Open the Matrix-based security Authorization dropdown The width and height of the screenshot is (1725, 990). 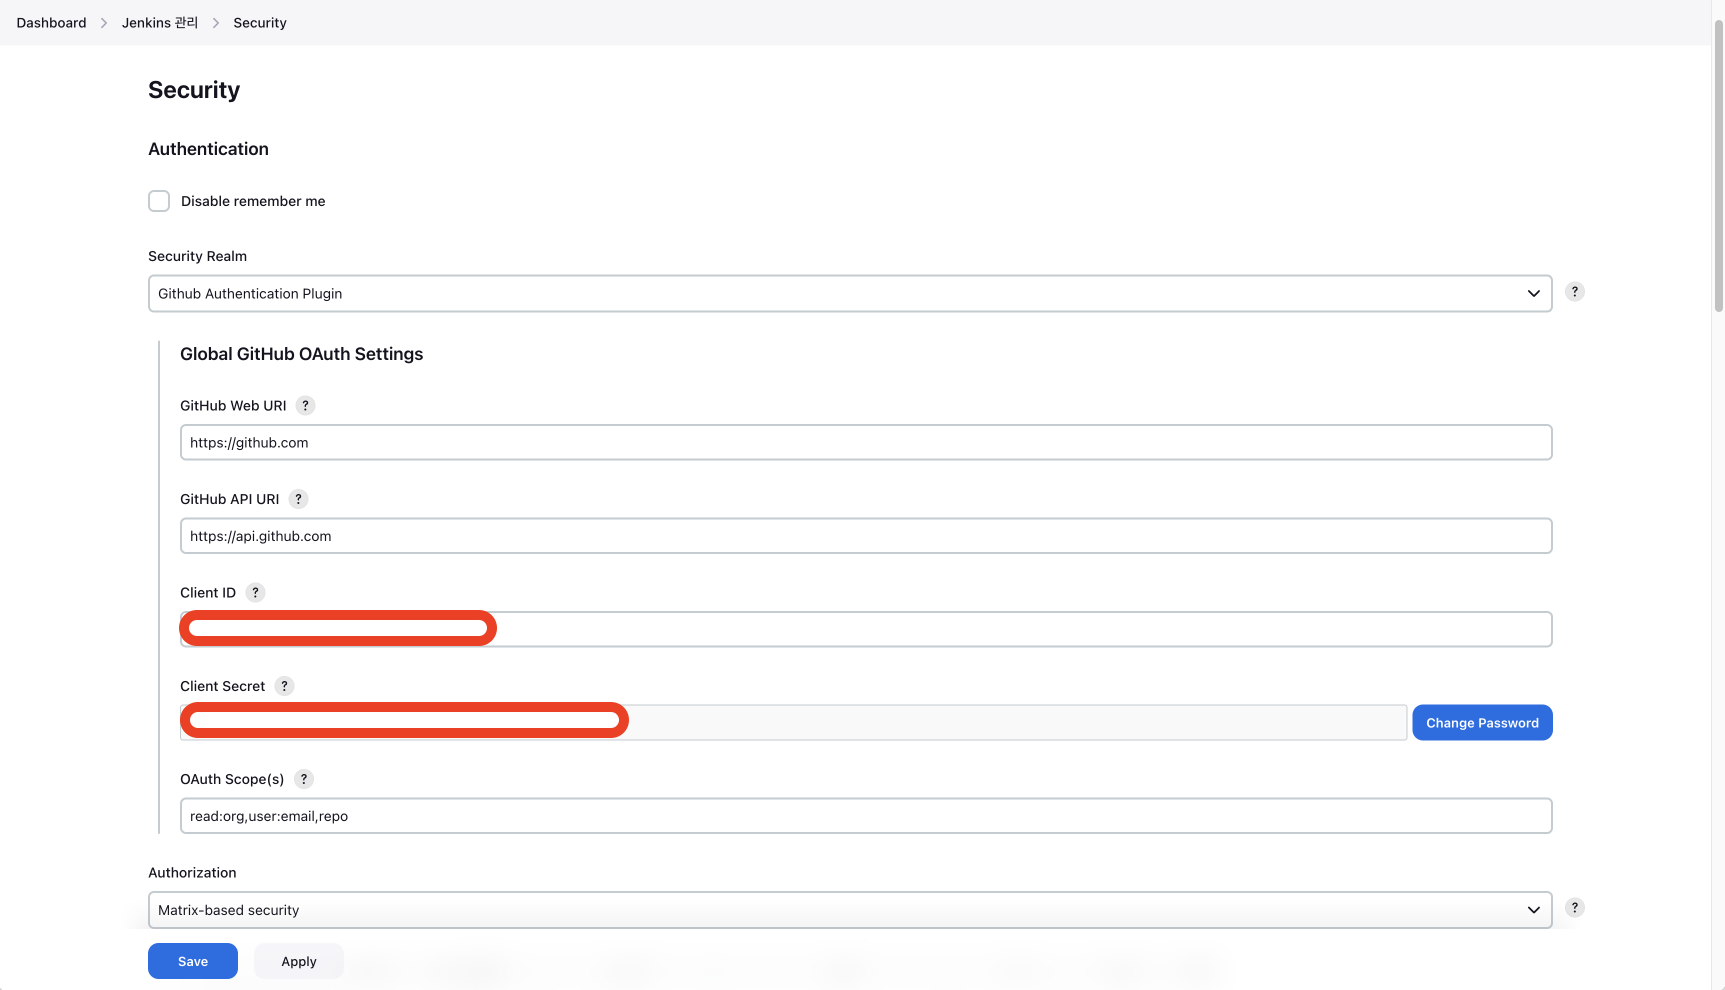(x=849, y=910)
